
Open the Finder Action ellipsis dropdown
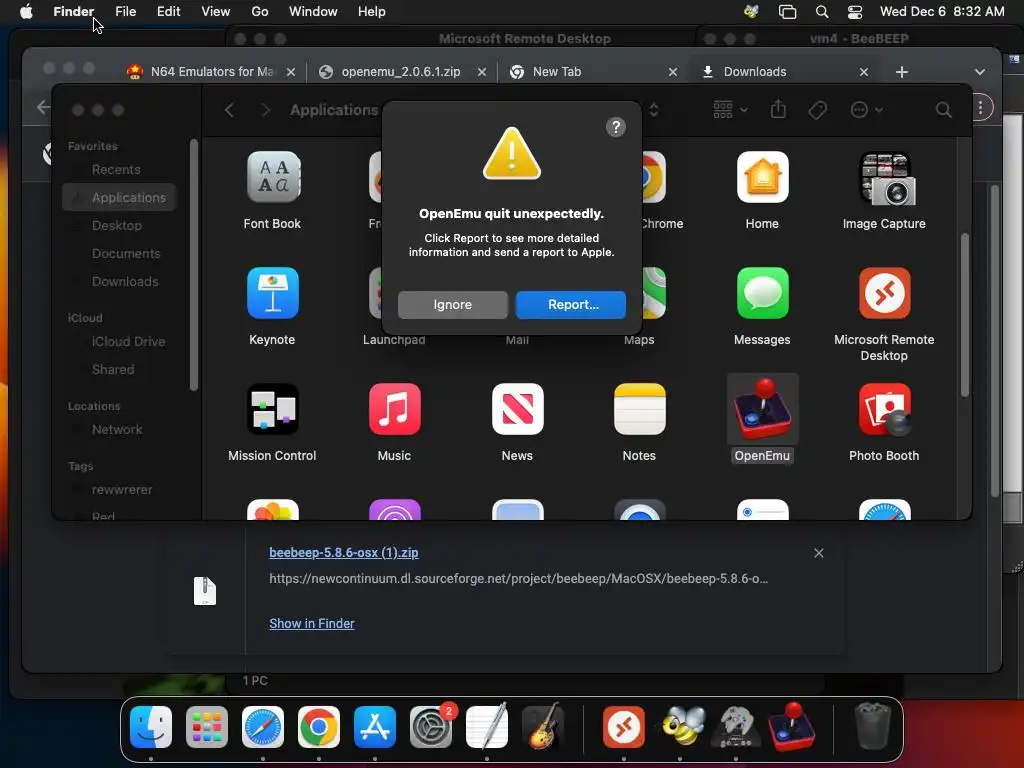867,110
